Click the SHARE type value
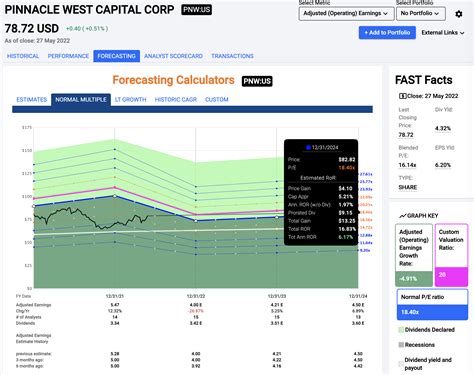 click(408, 187)
